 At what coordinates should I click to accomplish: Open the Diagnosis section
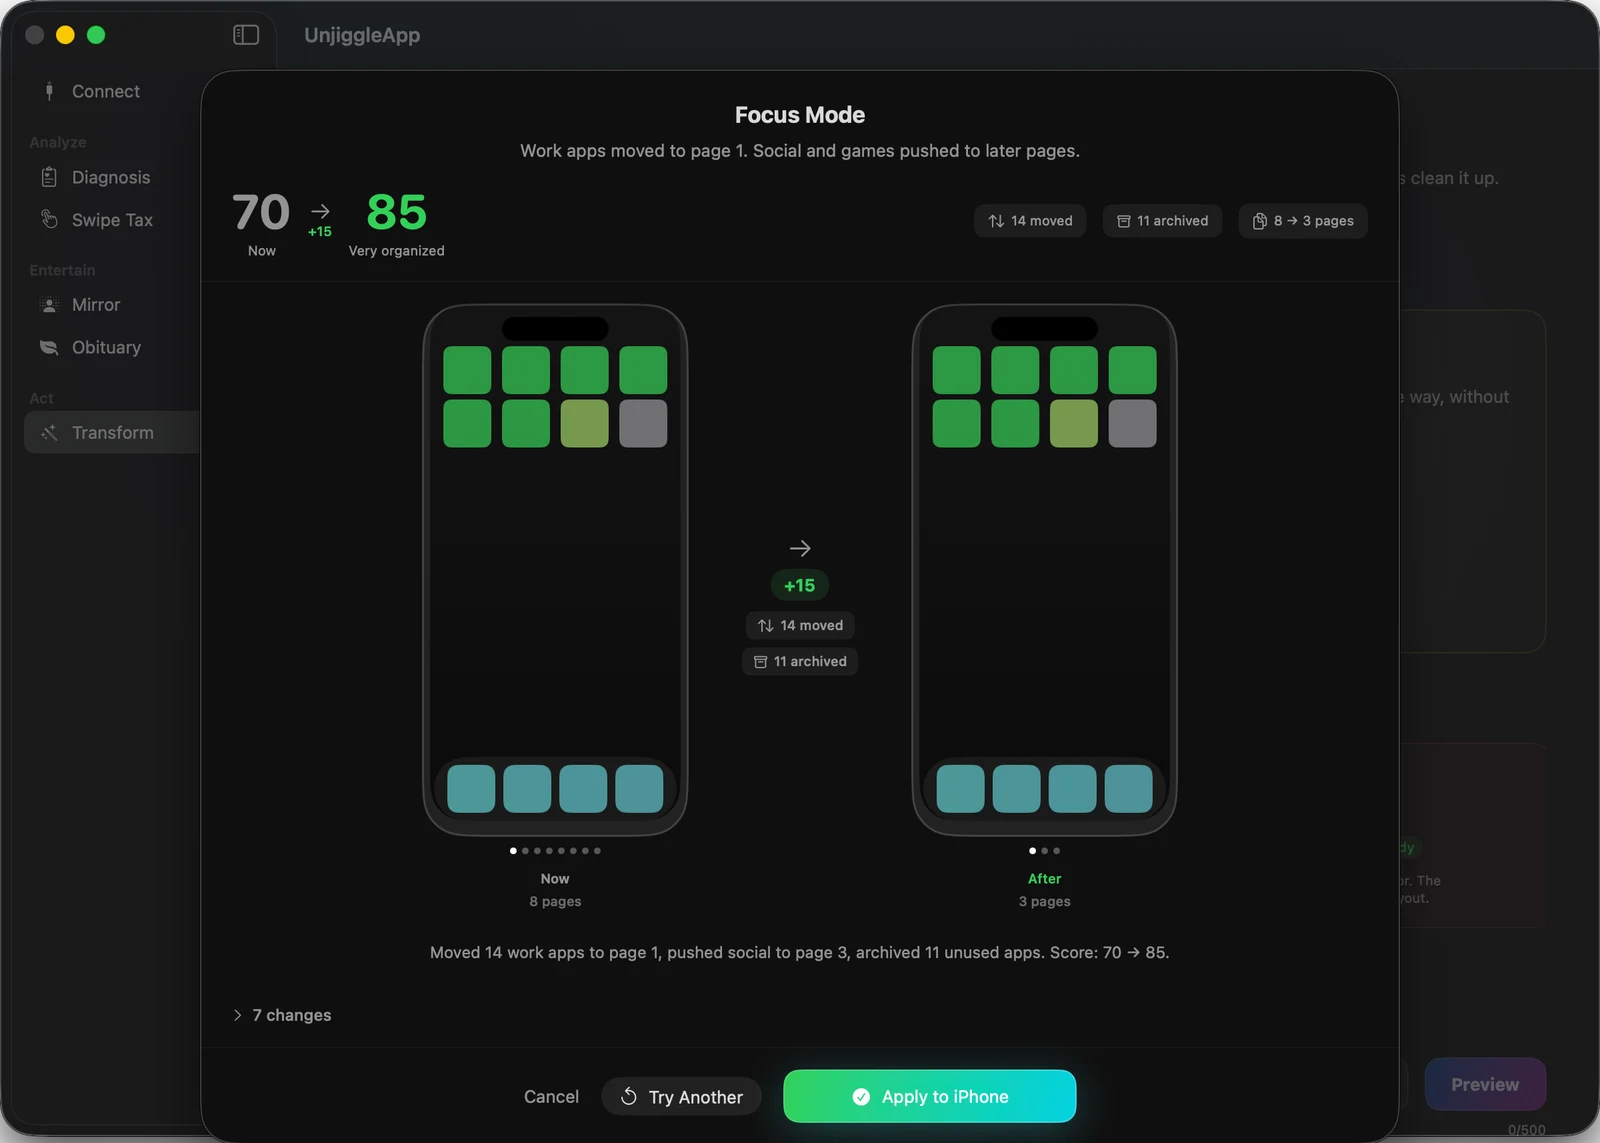pyautogui.click(x=112, y=177)
